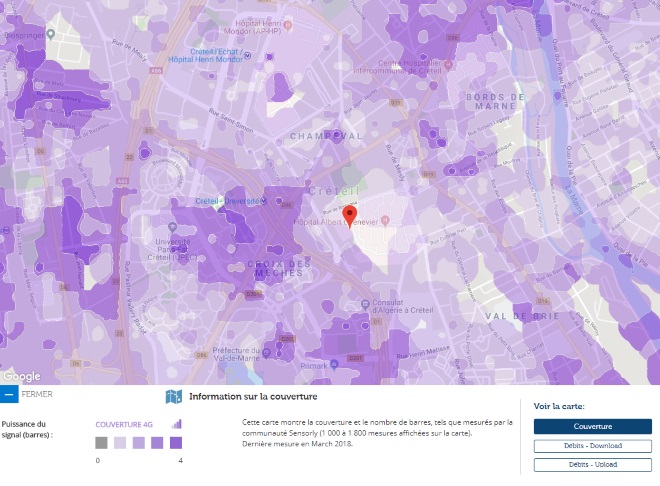Viewport: 660px width, 486px height.
Task: Click the Créteil city label
Action: click(x=334, y=191)
